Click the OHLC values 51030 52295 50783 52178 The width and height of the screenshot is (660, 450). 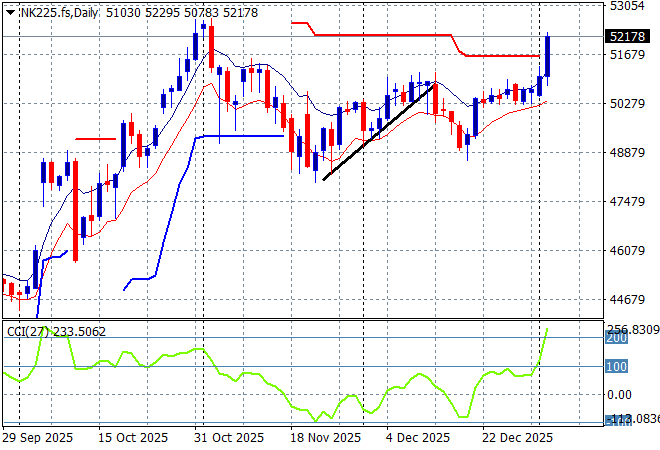coord(182,13)
